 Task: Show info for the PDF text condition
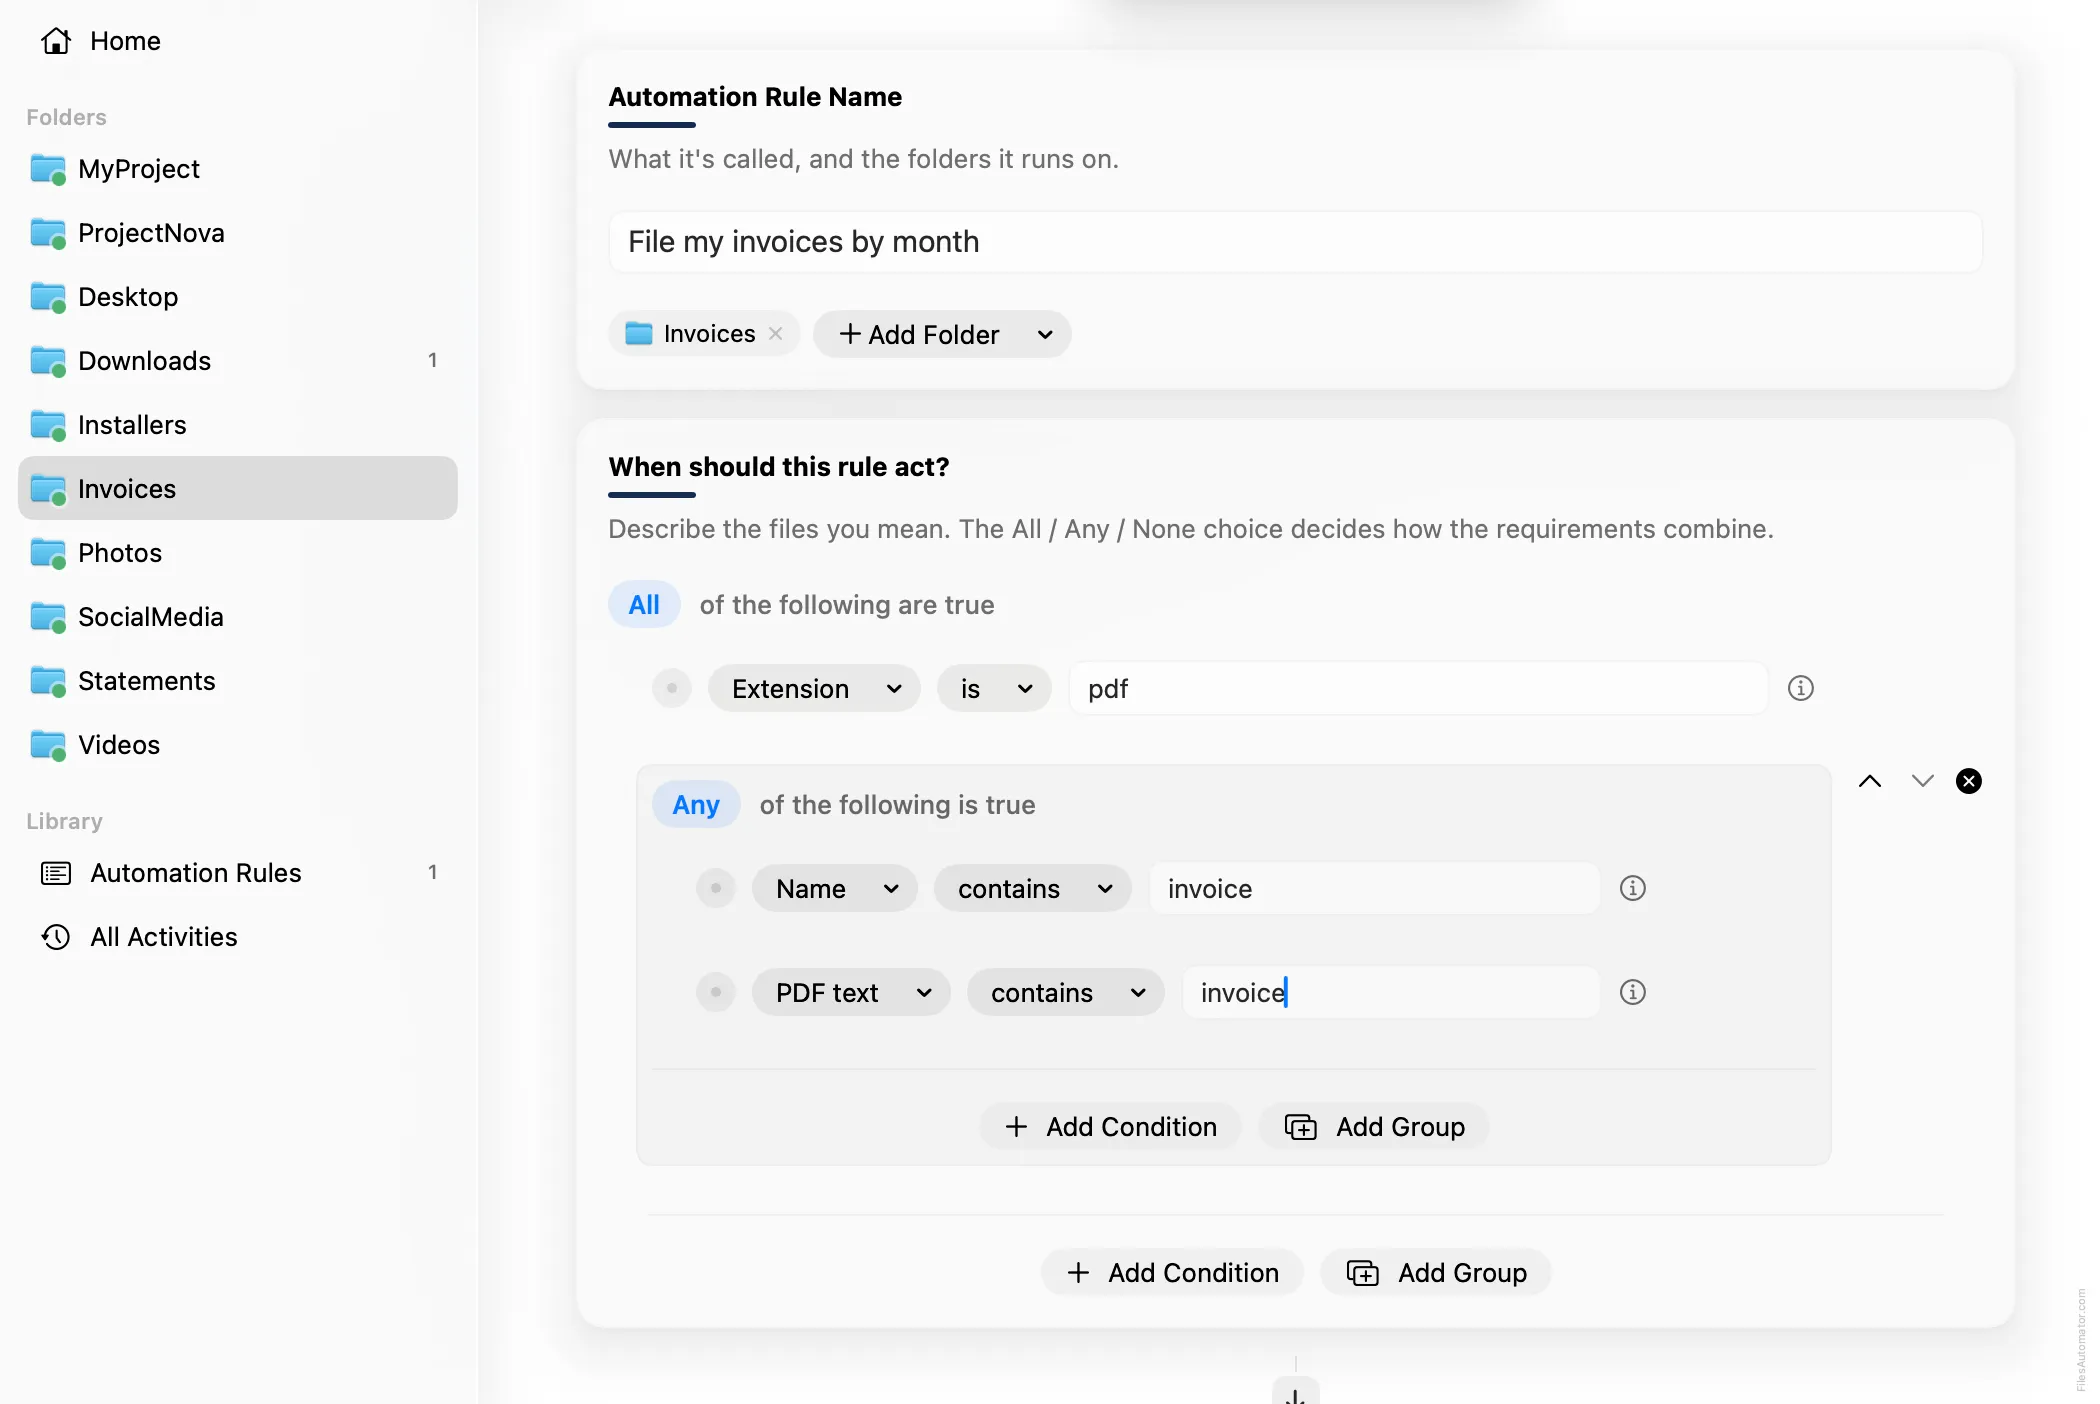click(x=1632, y=992)
